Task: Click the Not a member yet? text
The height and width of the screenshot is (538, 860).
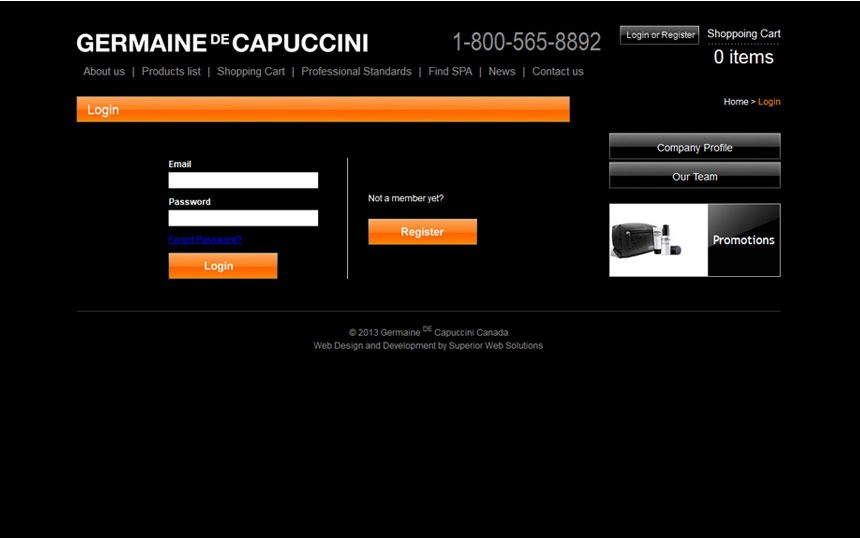Action: click(405, 198)
